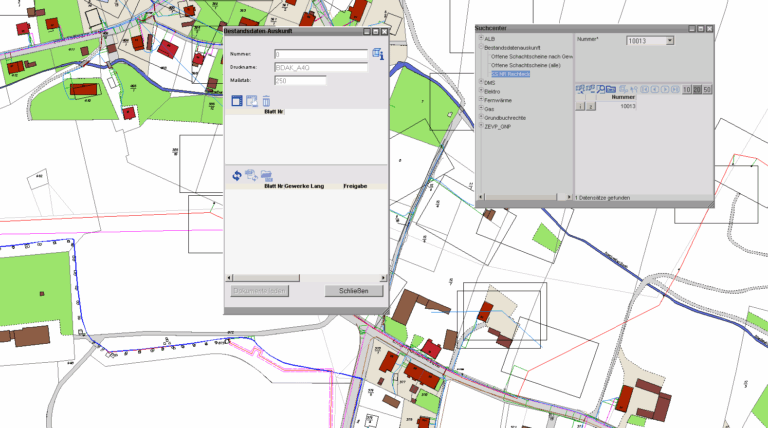The width and height of the screenshot is (768, 428).
Task: Click the sheet selection icon with hand cursor
Action: (252, 101)
